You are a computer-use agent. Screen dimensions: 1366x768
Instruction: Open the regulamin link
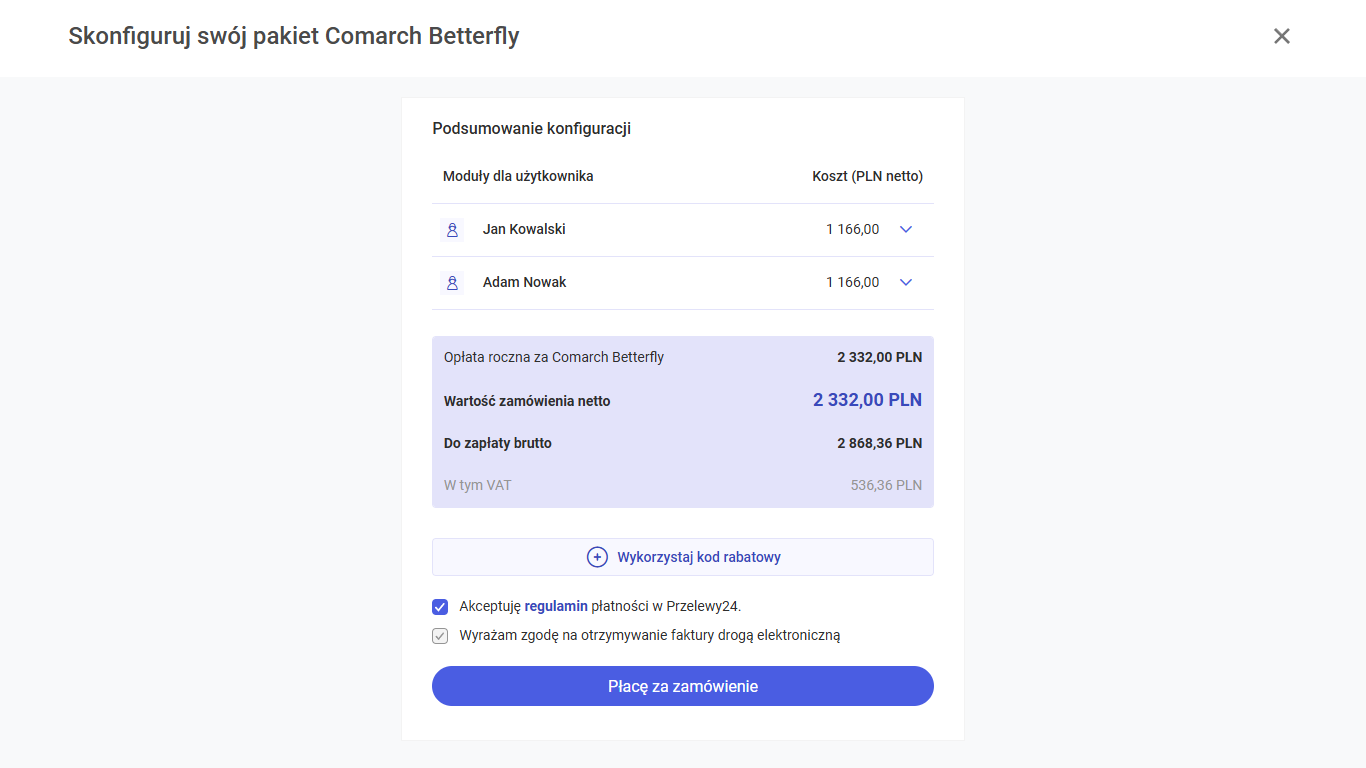pyautogui.click(x=556, y=606)
